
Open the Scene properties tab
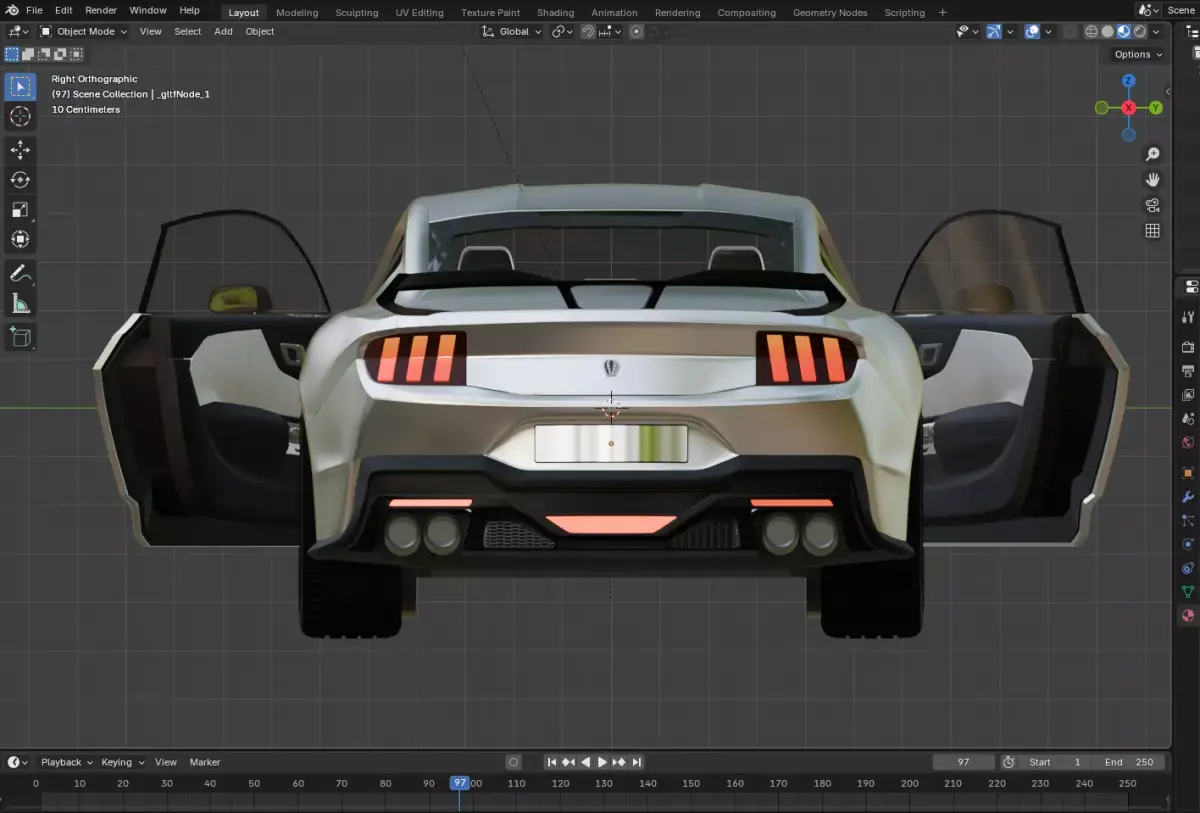coord(1188,419)
